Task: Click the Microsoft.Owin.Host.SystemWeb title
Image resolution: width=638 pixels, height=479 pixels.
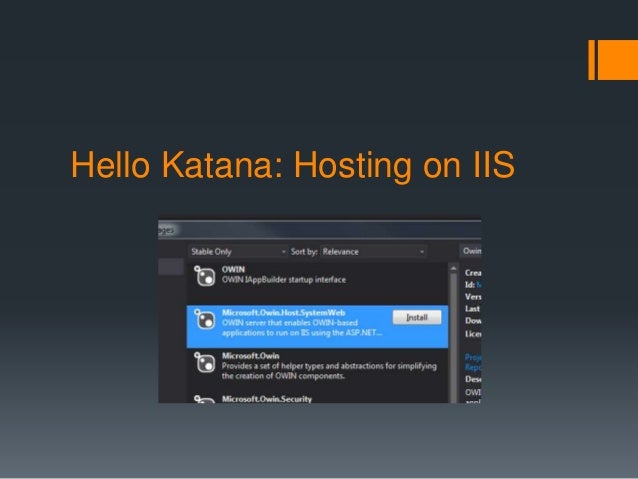Action: click(284, 313)
